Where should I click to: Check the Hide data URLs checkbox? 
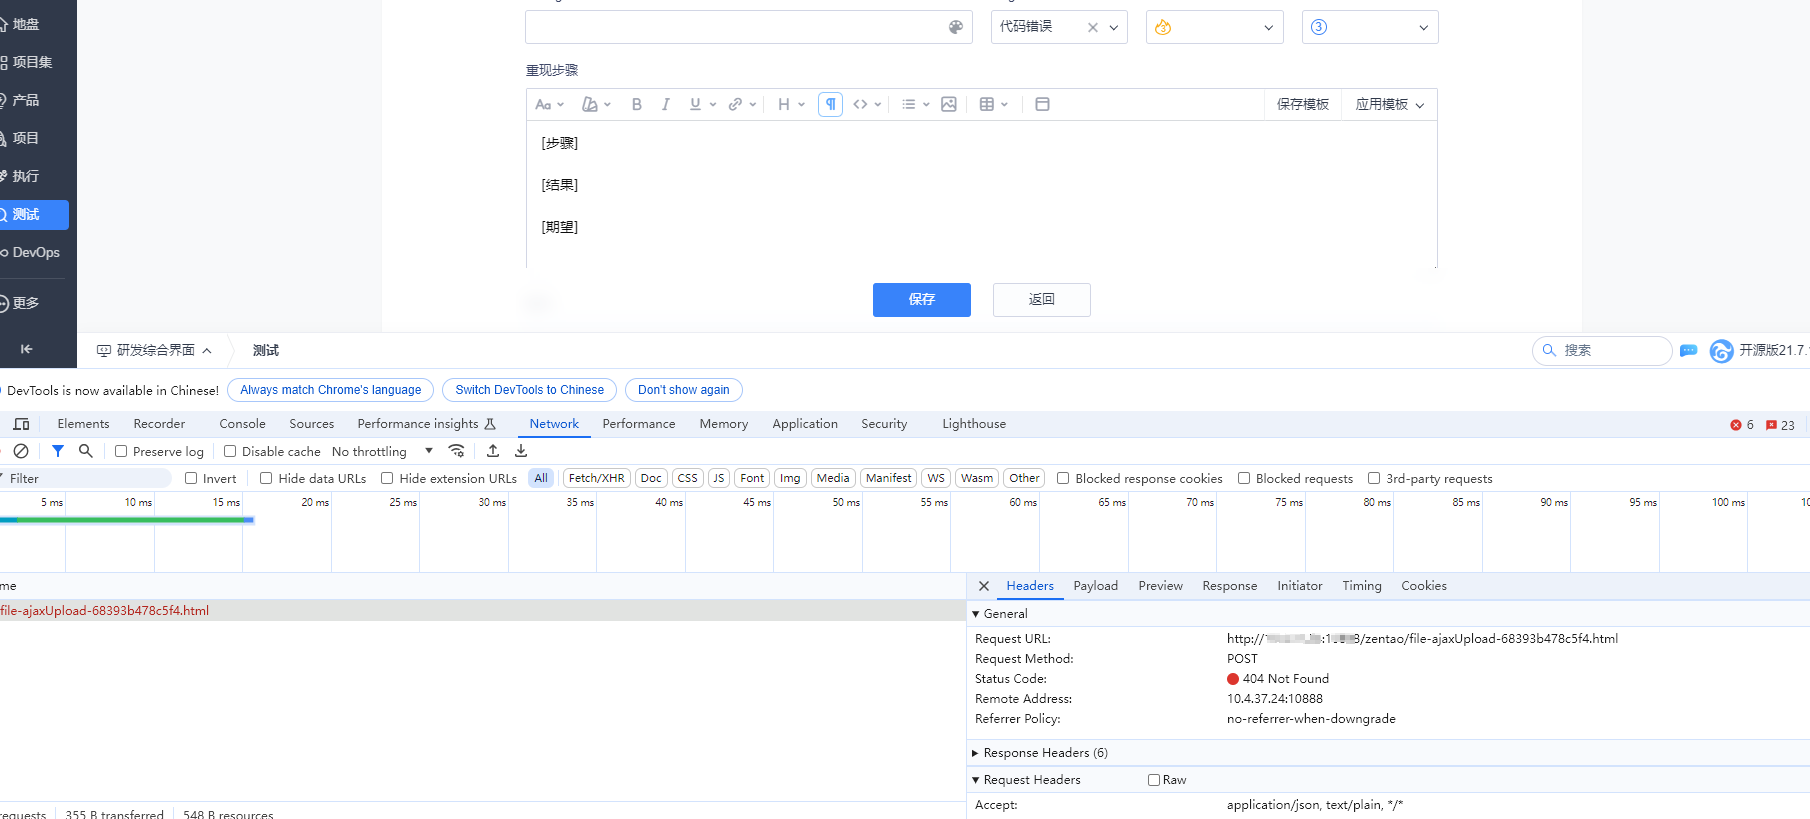(x=266, y=478)
